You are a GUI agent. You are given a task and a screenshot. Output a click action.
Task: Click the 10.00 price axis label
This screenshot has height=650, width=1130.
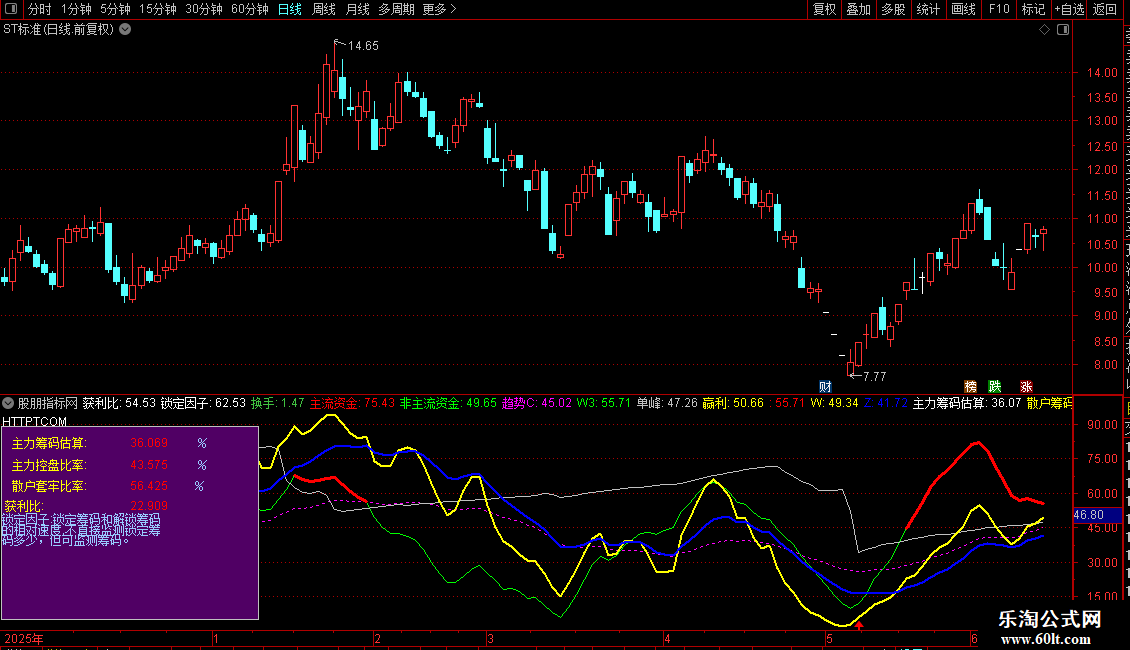coord(1102,267)
